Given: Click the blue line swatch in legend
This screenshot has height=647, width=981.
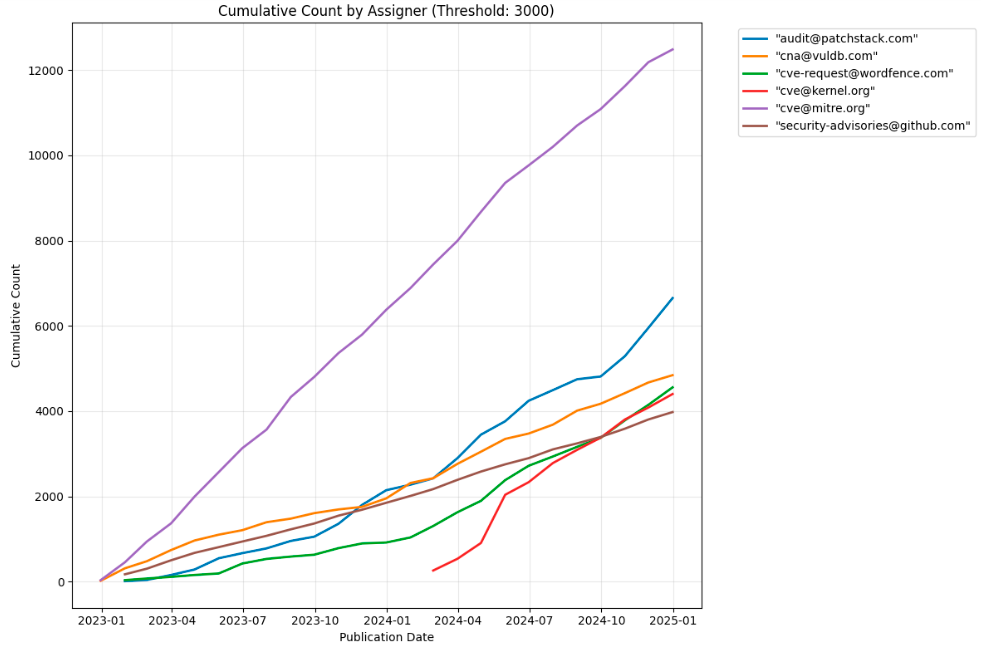Looking at the screenshot, I should [755, 39].
